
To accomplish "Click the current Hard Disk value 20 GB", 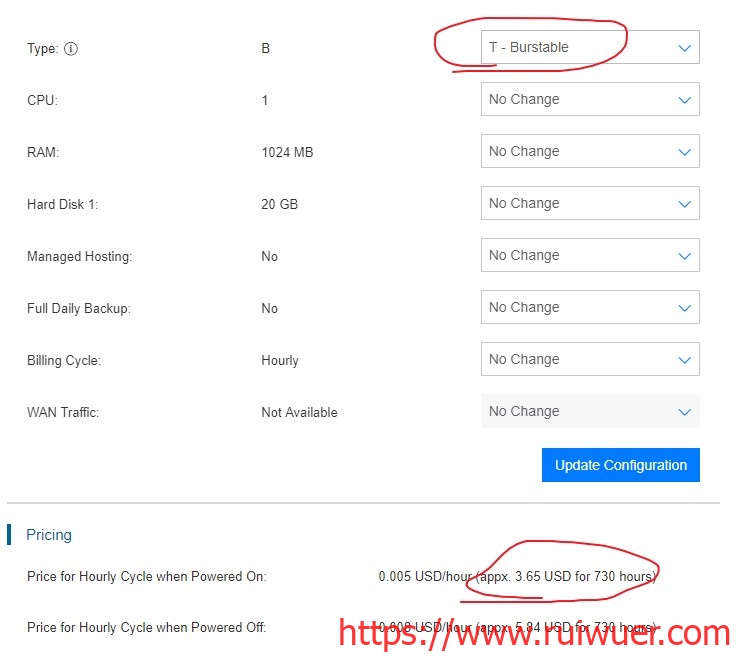I will click(x=279, y=204).
